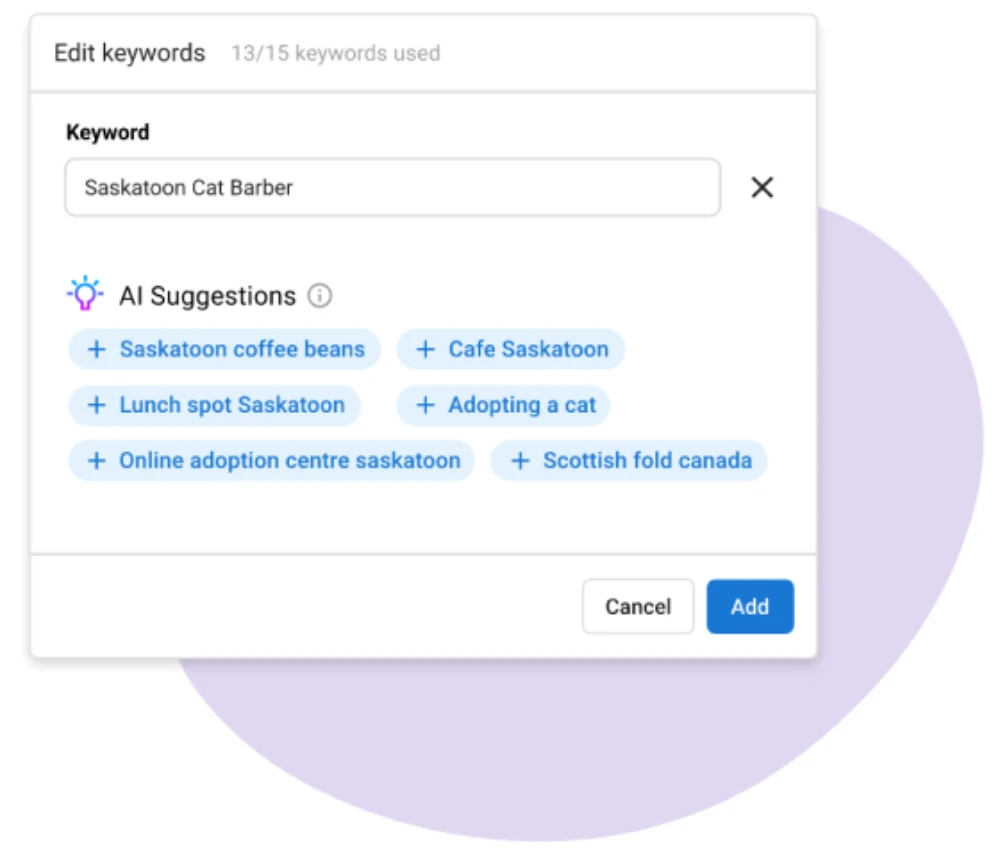Click the plus icon on Scottish fold canada

click(519, 461)
